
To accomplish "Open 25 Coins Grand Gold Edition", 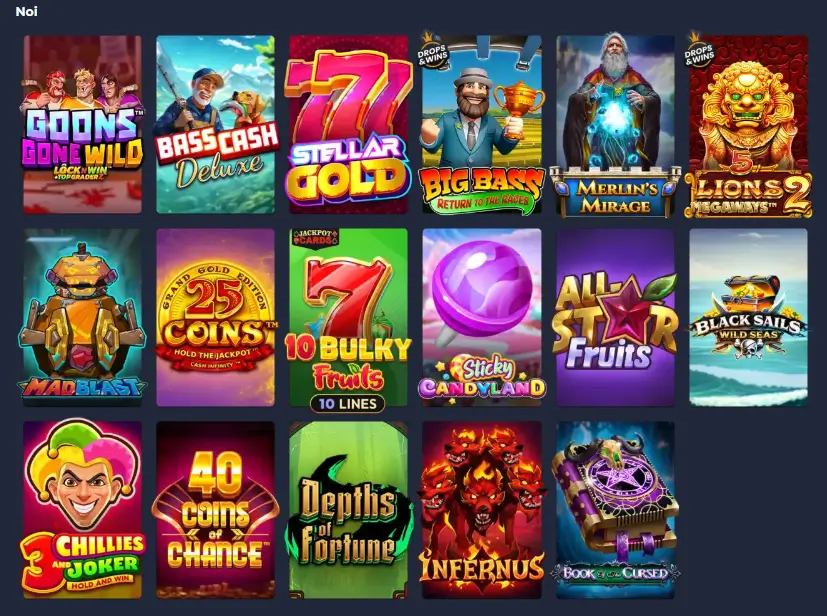I will point(215,317).
